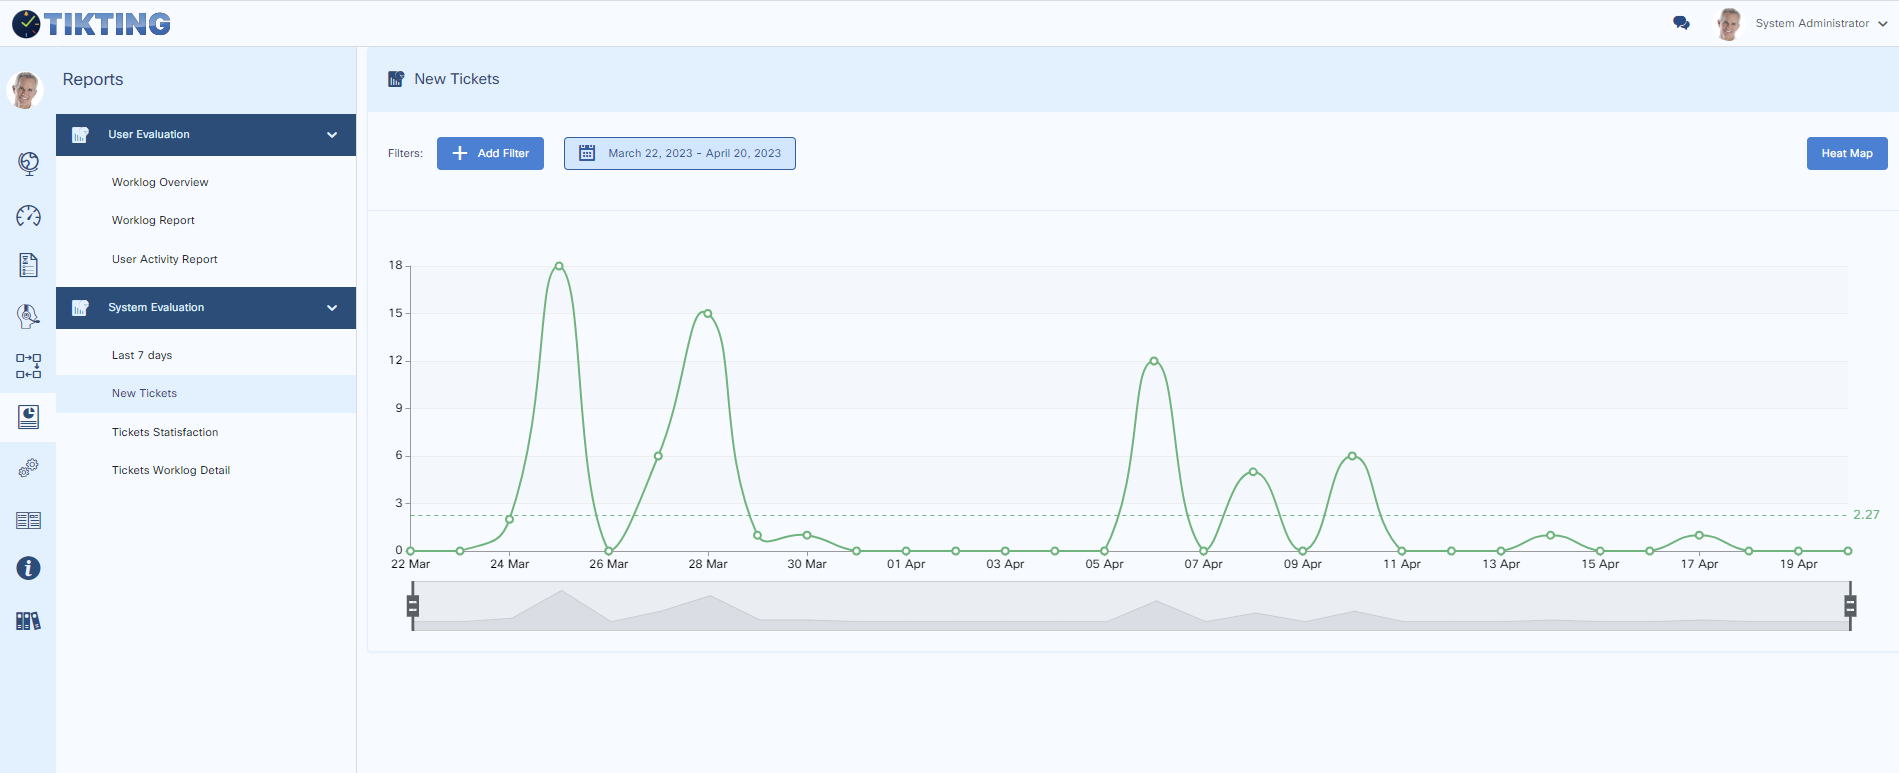This screenshot has height=773, width=1899.
Task: Open the binders library sidebar icon
Action: pos(28,621)
